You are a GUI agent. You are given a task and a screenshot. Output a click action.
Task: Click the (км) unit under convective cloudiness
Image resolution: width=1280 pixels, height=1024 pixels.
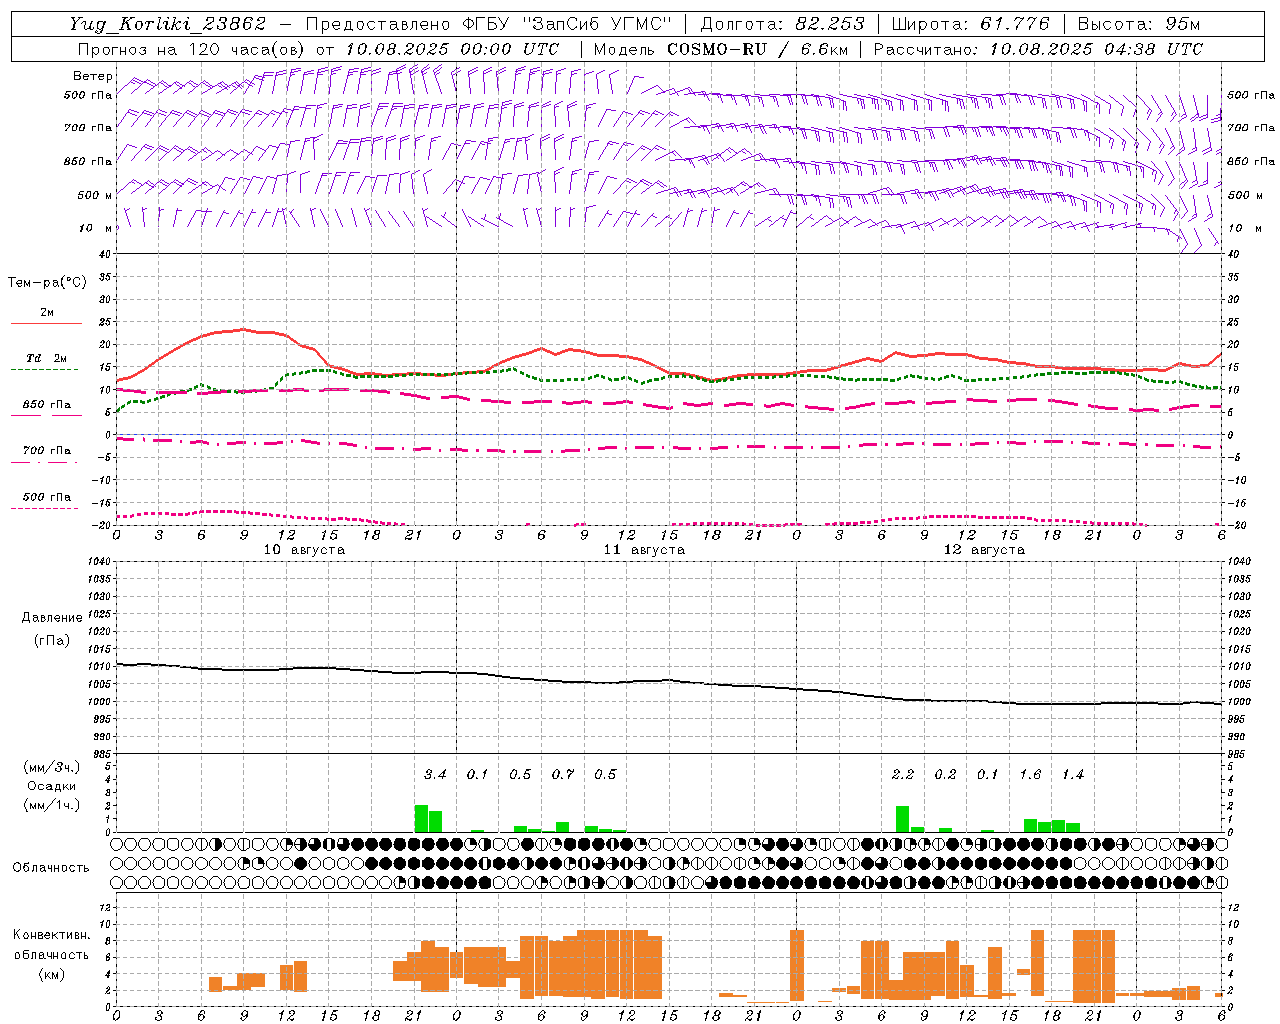(x=51, y=974)
